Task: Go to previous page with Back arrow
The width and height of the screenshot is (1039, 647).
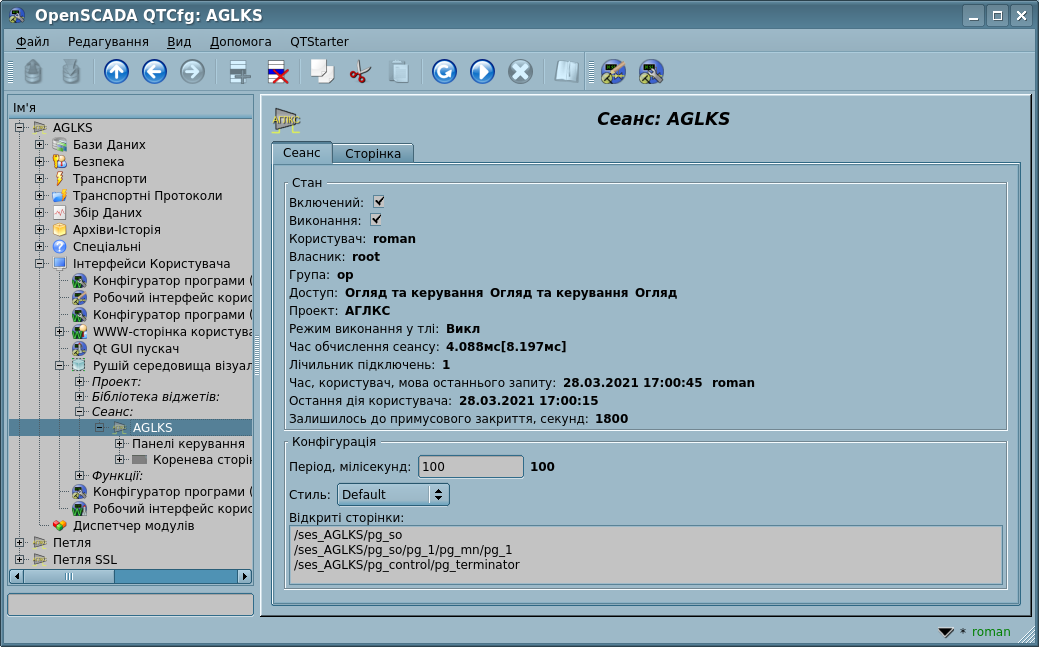Action: pos(154,71)
